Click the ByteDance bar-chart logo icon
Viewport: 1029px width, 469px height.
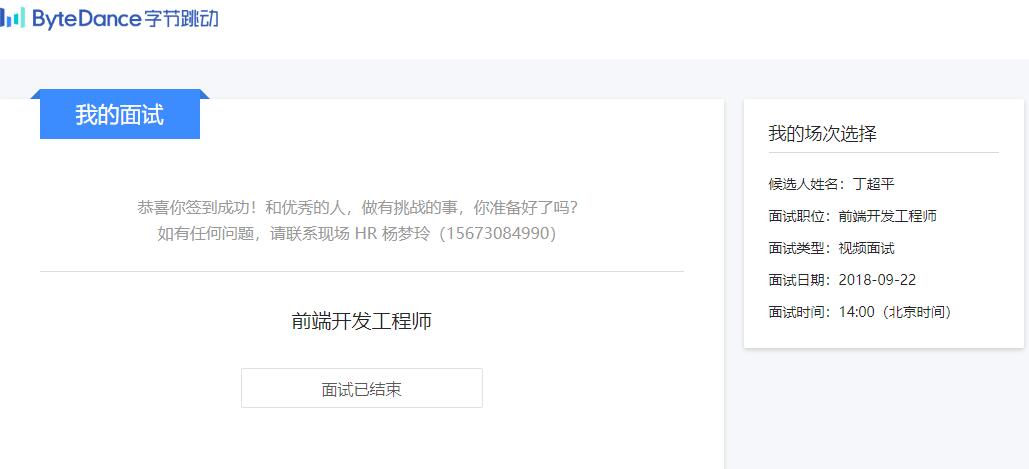tap(12, 18)
